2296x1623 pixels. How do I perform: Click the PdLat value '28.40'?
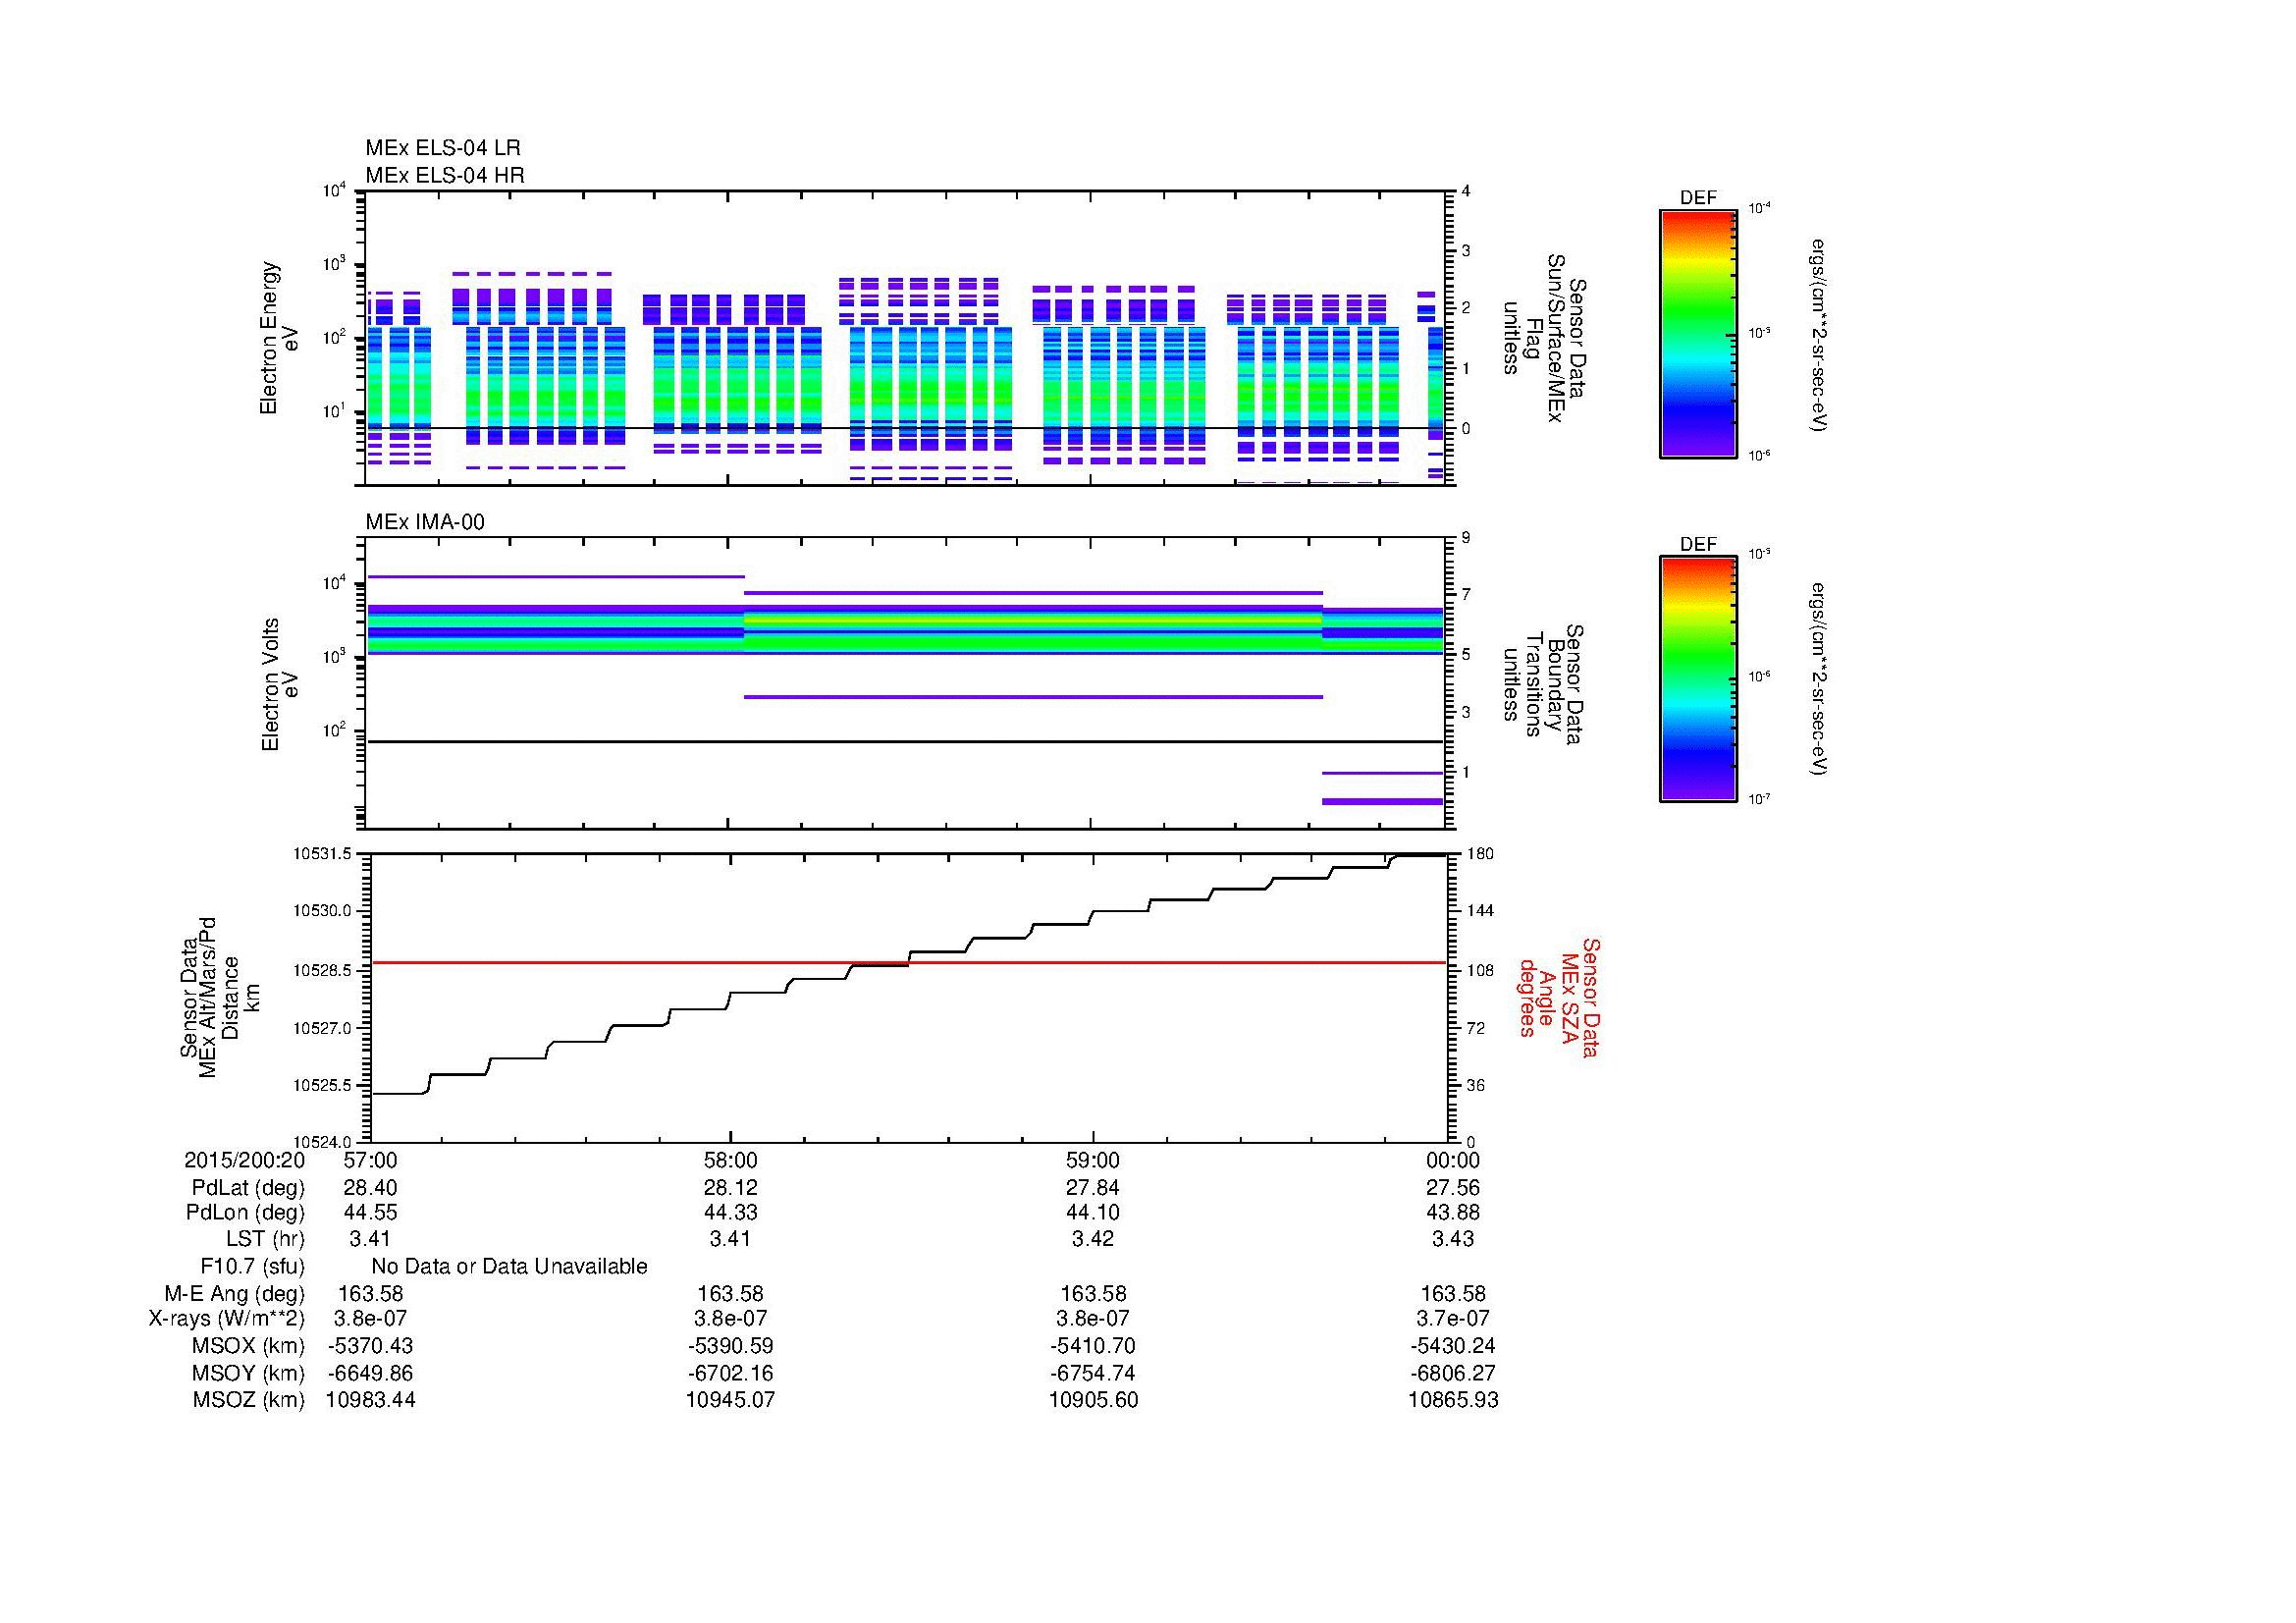[x=370, y=1188]
